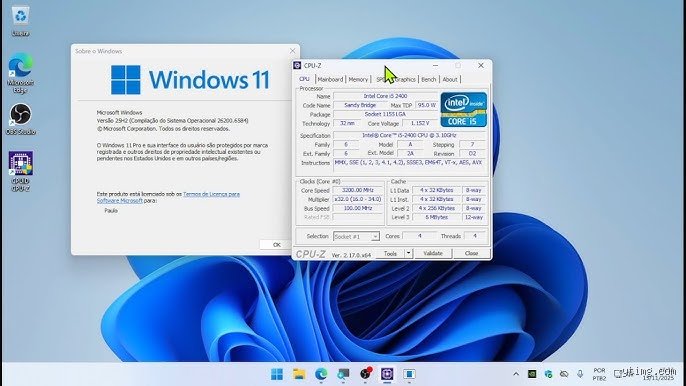Image resolution: width=686 pixels, height=386 pixels.
Task: Open the NVIDIA tray icon
Action: (x=532, y=374)
